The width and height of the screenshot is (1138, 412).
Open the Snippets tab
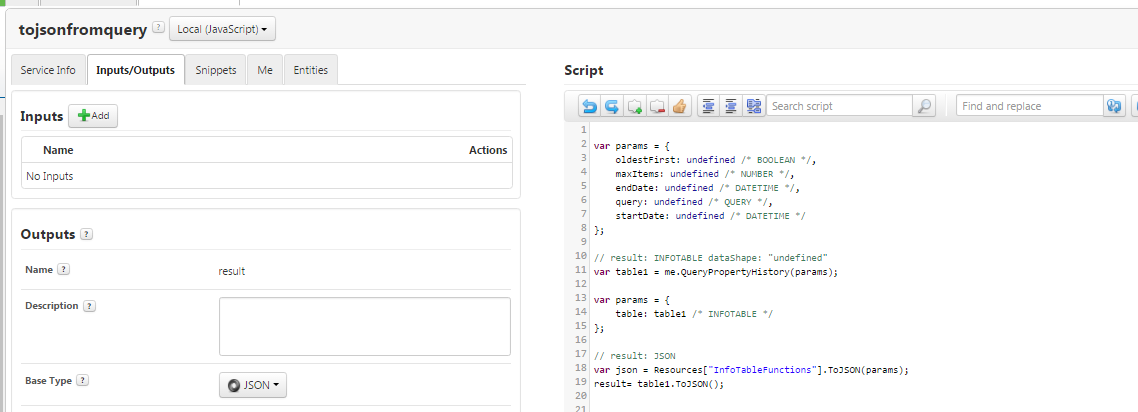(216, 70)
